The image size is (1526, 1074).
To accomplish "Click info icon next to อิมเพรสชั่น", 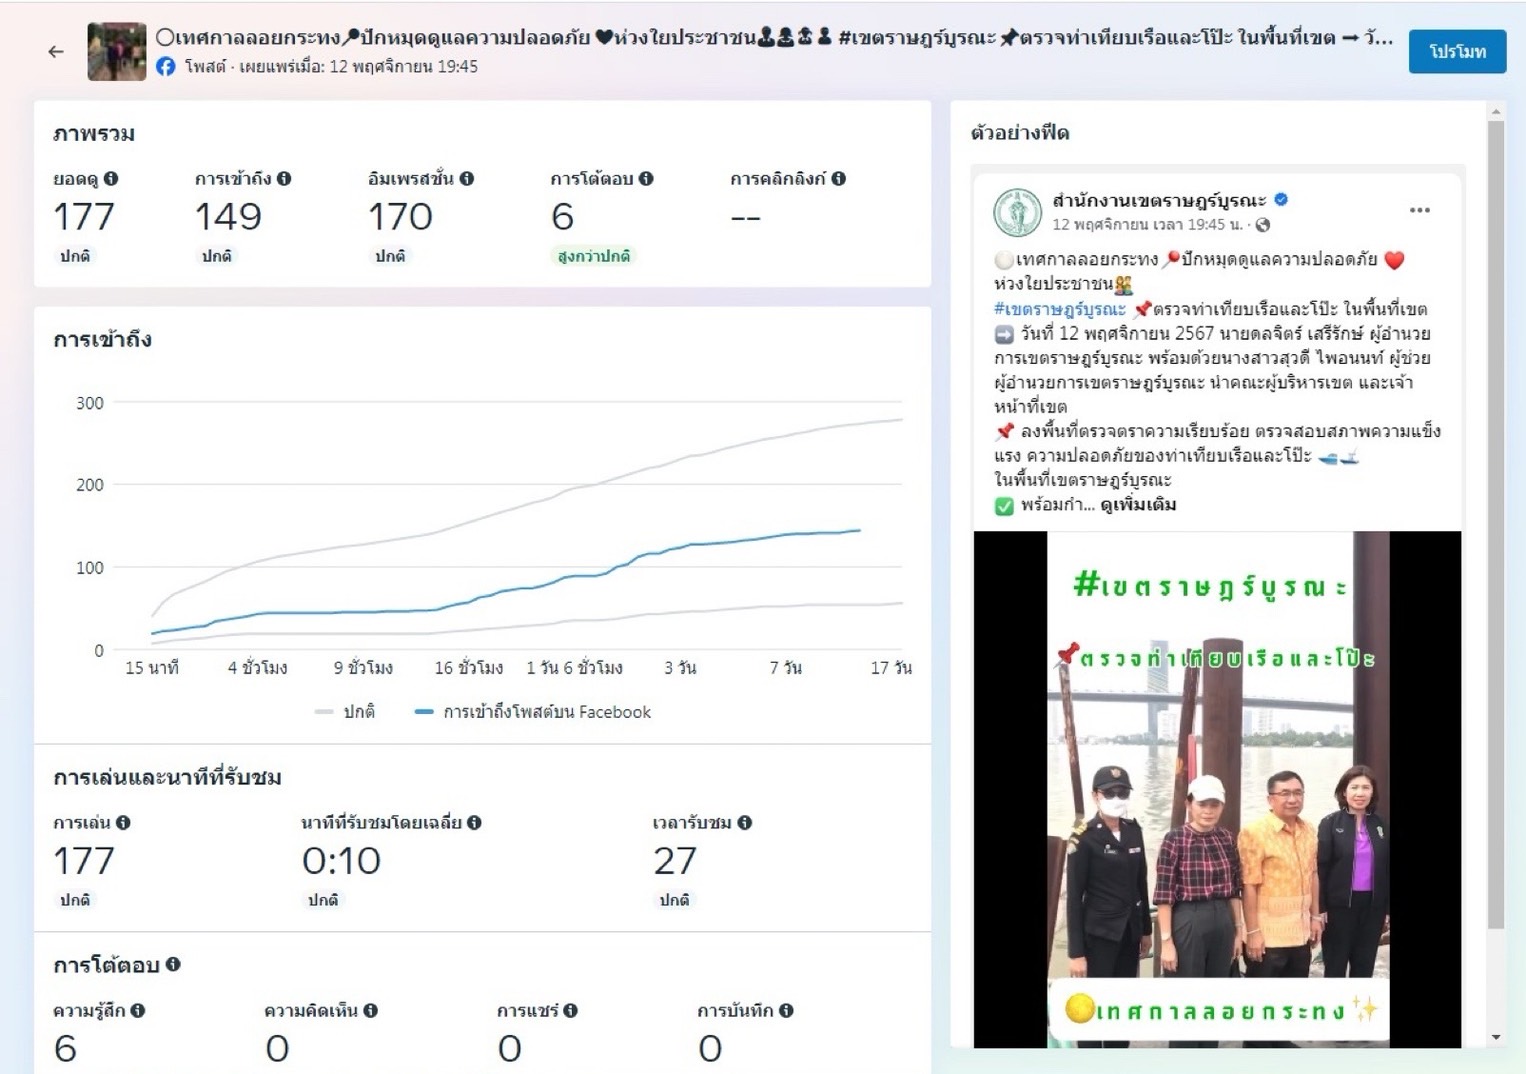I will 467,179.
